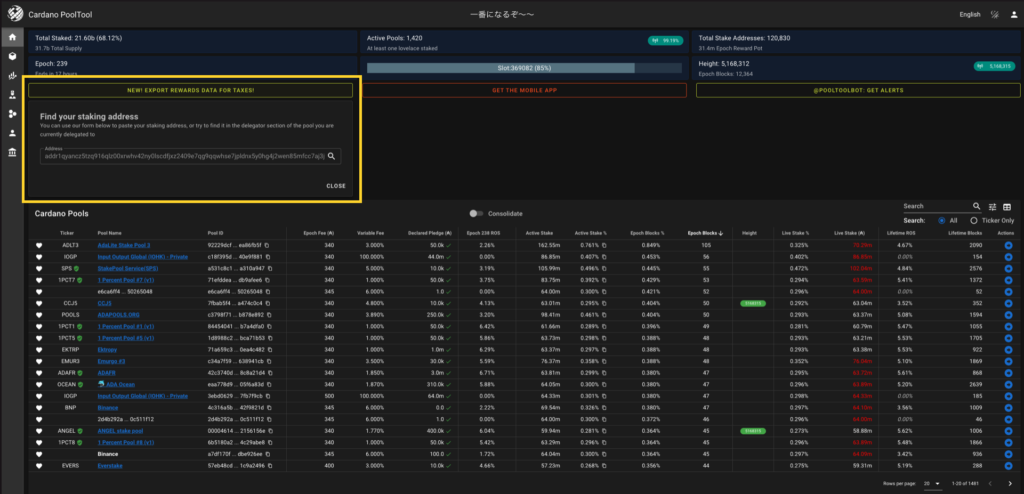Image resolution: width=1024 pixels, height=494 pixels.
Task: Select the 'All' search radio button
Action: pyautogui.click(x=941, y=220)
